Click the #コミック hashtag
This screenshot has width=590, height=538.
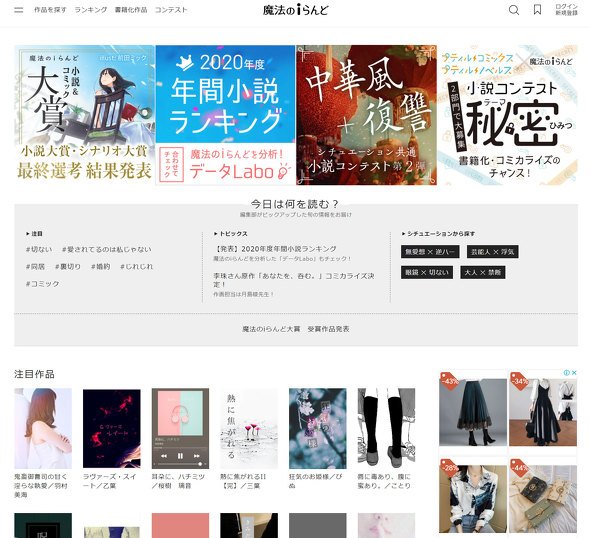(43, 284)
